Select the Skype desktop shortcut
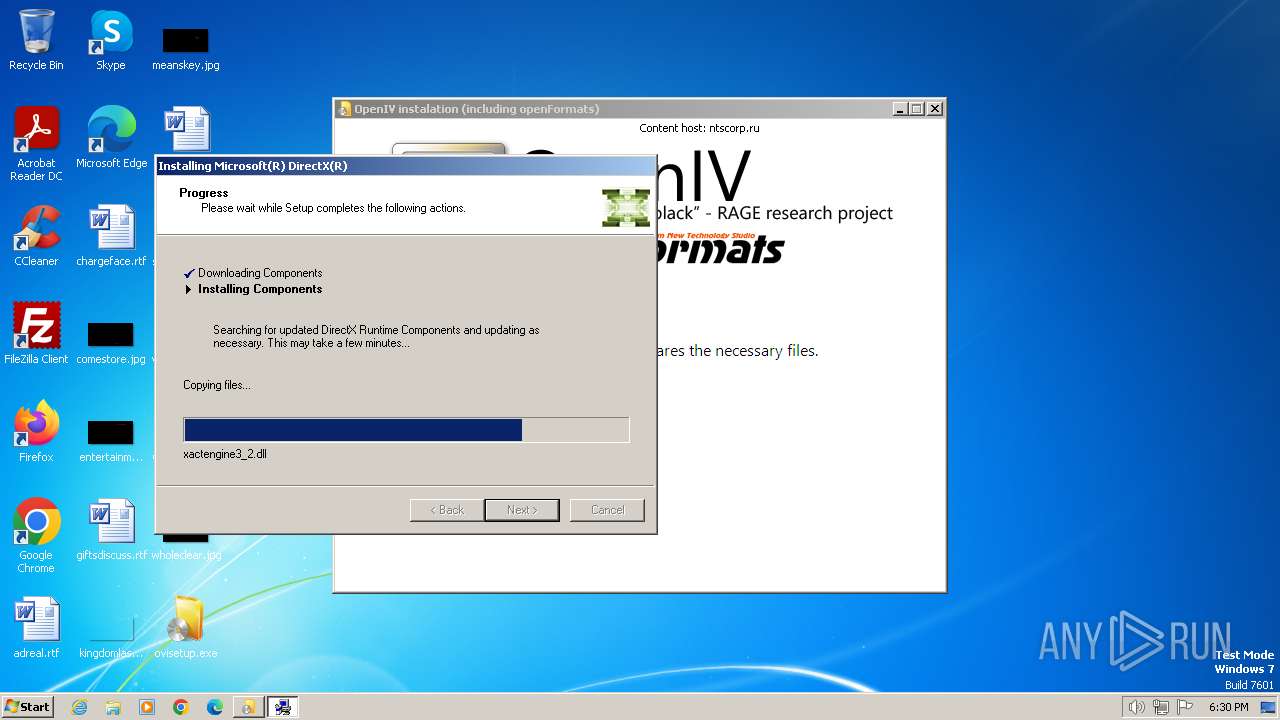The image size is (1280, 720). (x=111, y=40)
